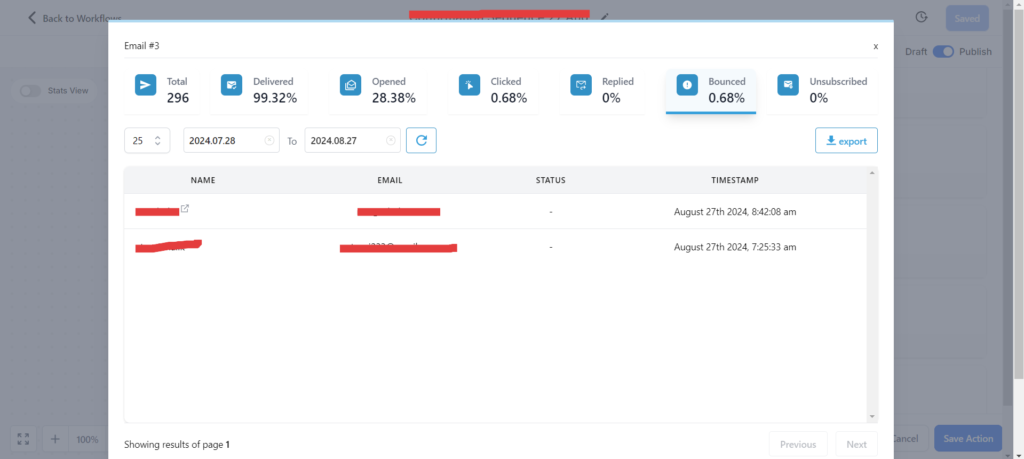The image size is (1024, 459).
Task: Edit the start date 2024.07.28 field
Action: (x=231, y=140)
